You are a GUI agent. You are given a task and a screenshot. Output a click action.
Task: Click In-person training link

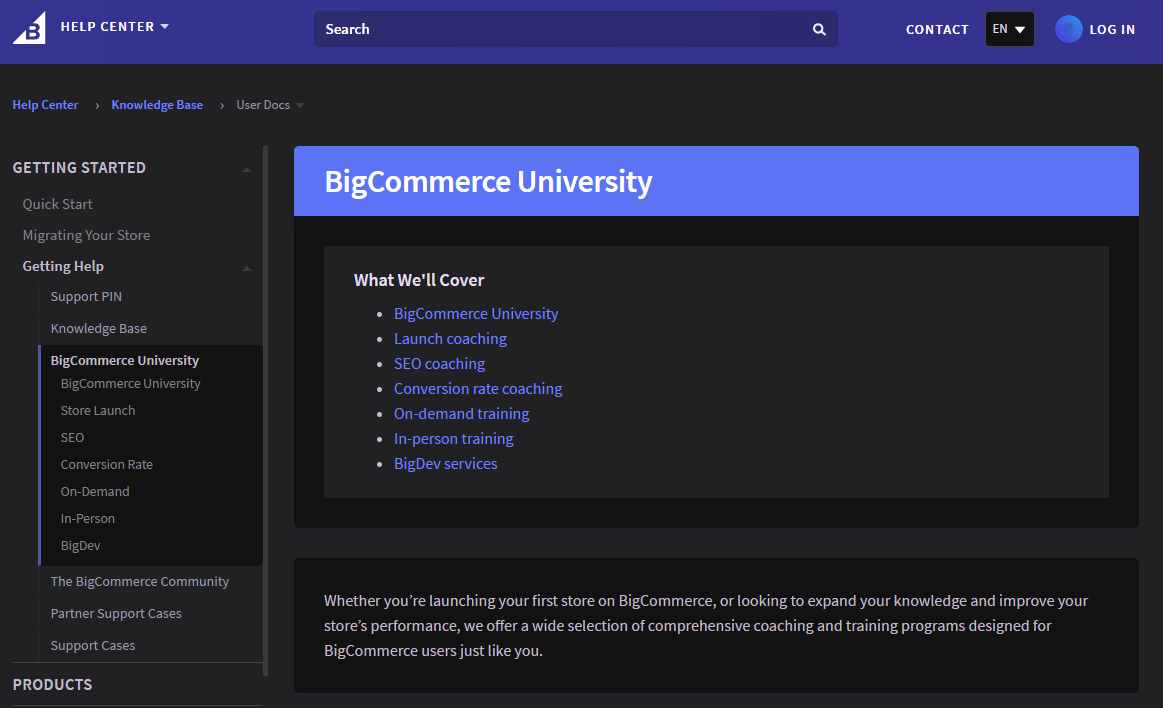(453, 439)
